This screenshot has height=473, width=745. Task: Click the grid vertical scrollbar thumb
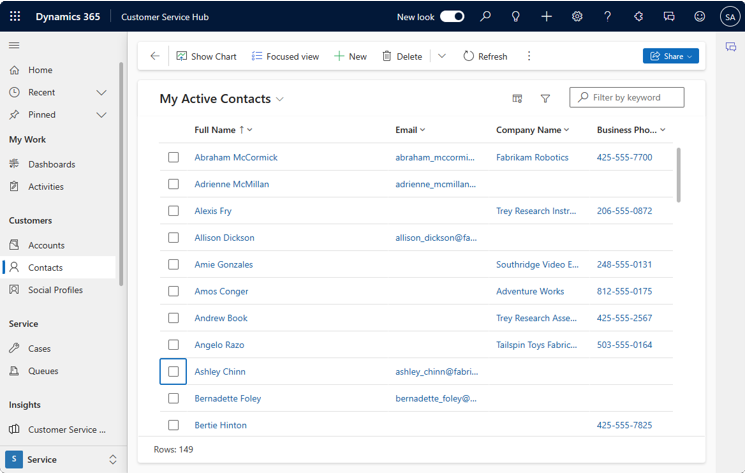pos(678,175)
